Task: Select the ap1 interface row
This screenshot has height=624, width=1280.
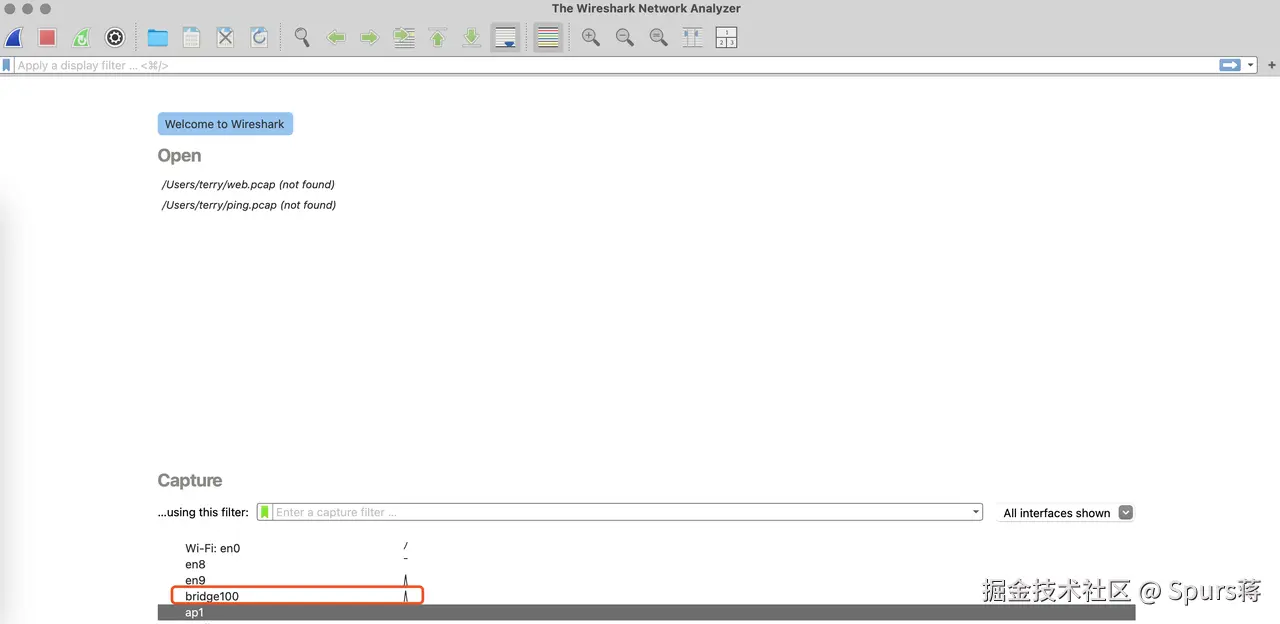Action: tap(647, 612)
